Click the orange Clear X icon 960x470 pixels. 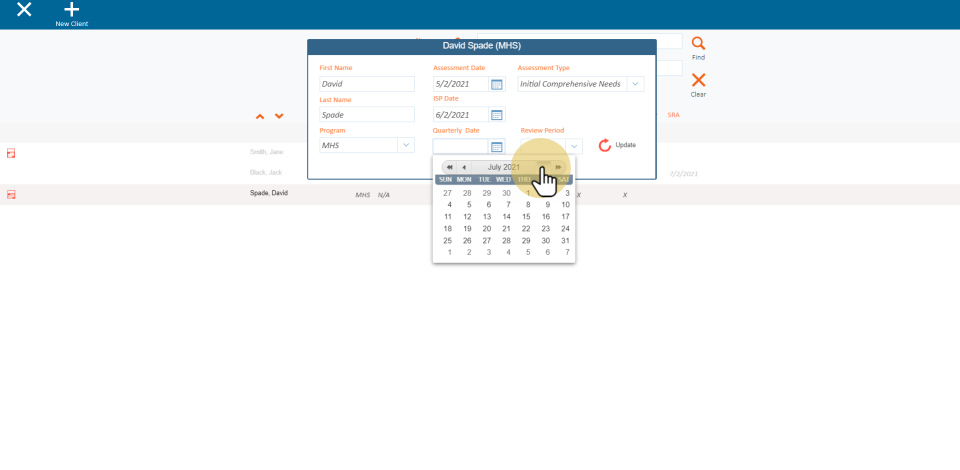(698, 80)
